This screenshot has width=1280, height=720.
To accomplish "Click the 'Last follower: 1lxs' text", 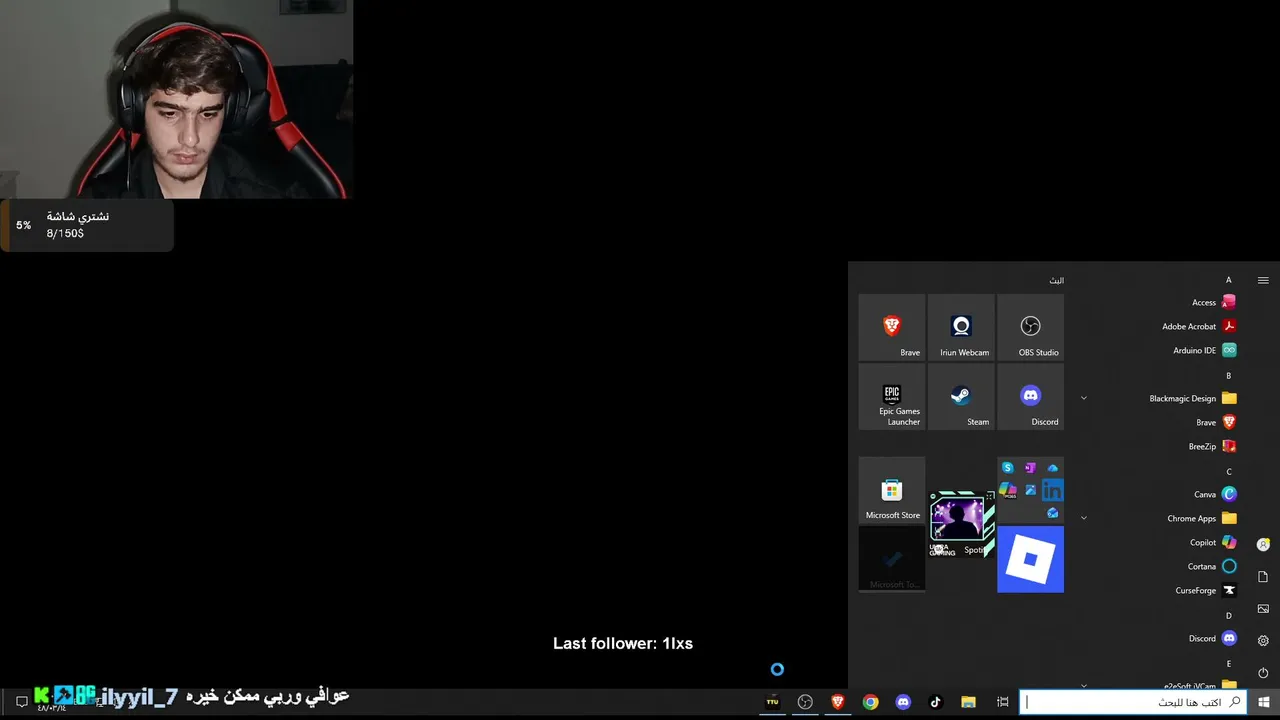I will coord(623,643).
